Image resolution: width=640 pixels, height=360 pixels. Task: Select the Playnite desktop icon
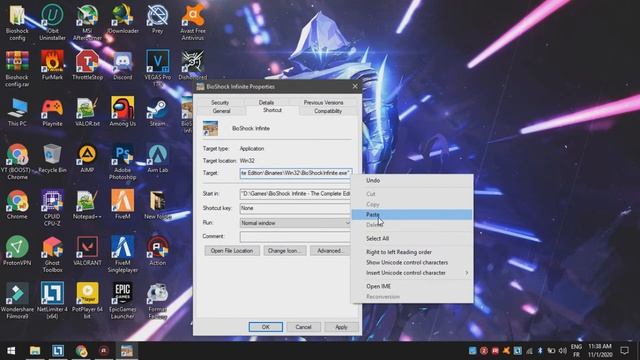pyautogui.click(x=52, y=111)
